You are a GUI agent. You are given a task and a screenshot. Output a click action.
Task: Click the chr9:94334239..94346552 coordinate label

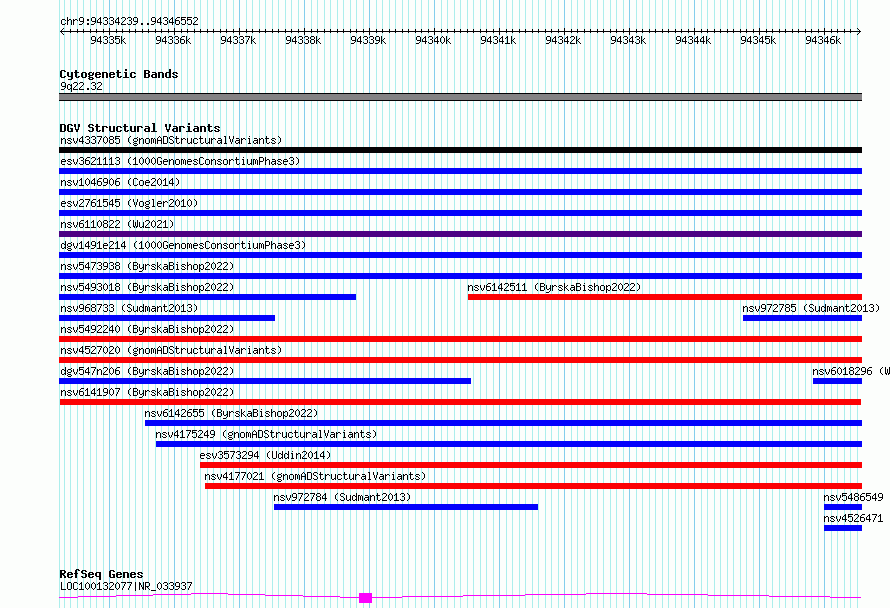click(x=129, y=21)
